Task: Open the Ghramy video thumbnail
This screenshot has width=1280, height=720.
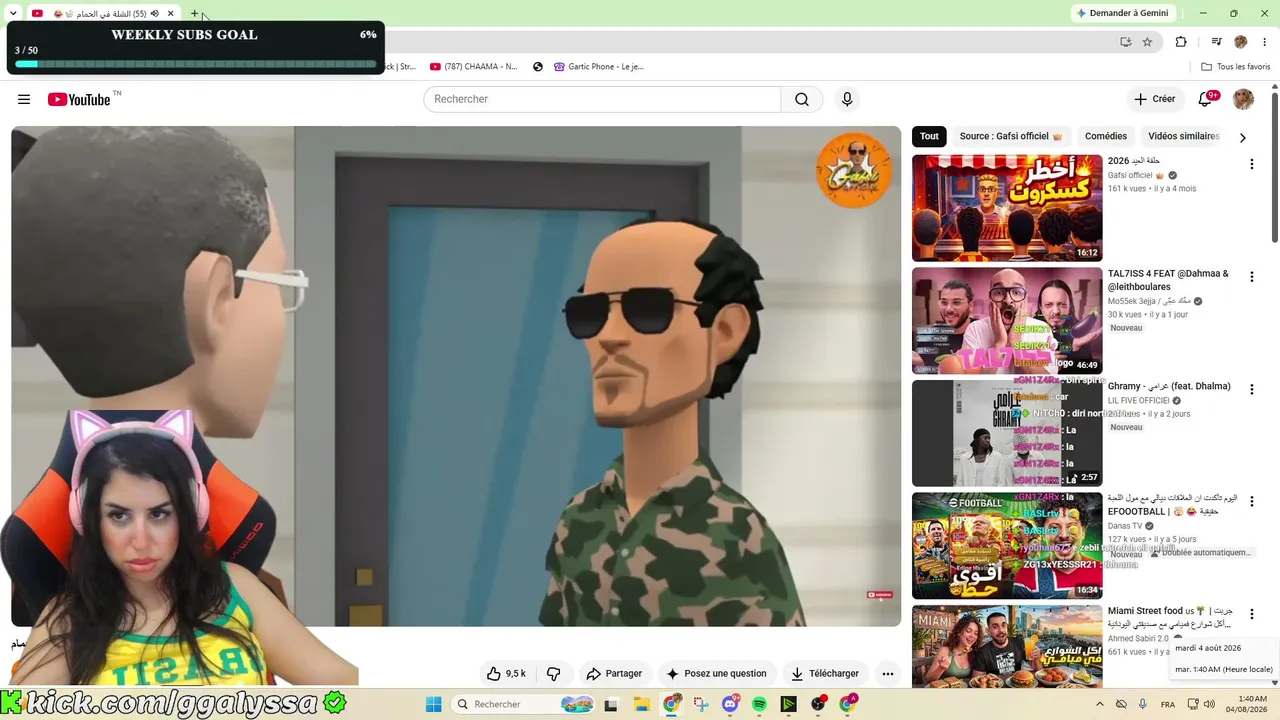Action: [x=1007, y=433]
